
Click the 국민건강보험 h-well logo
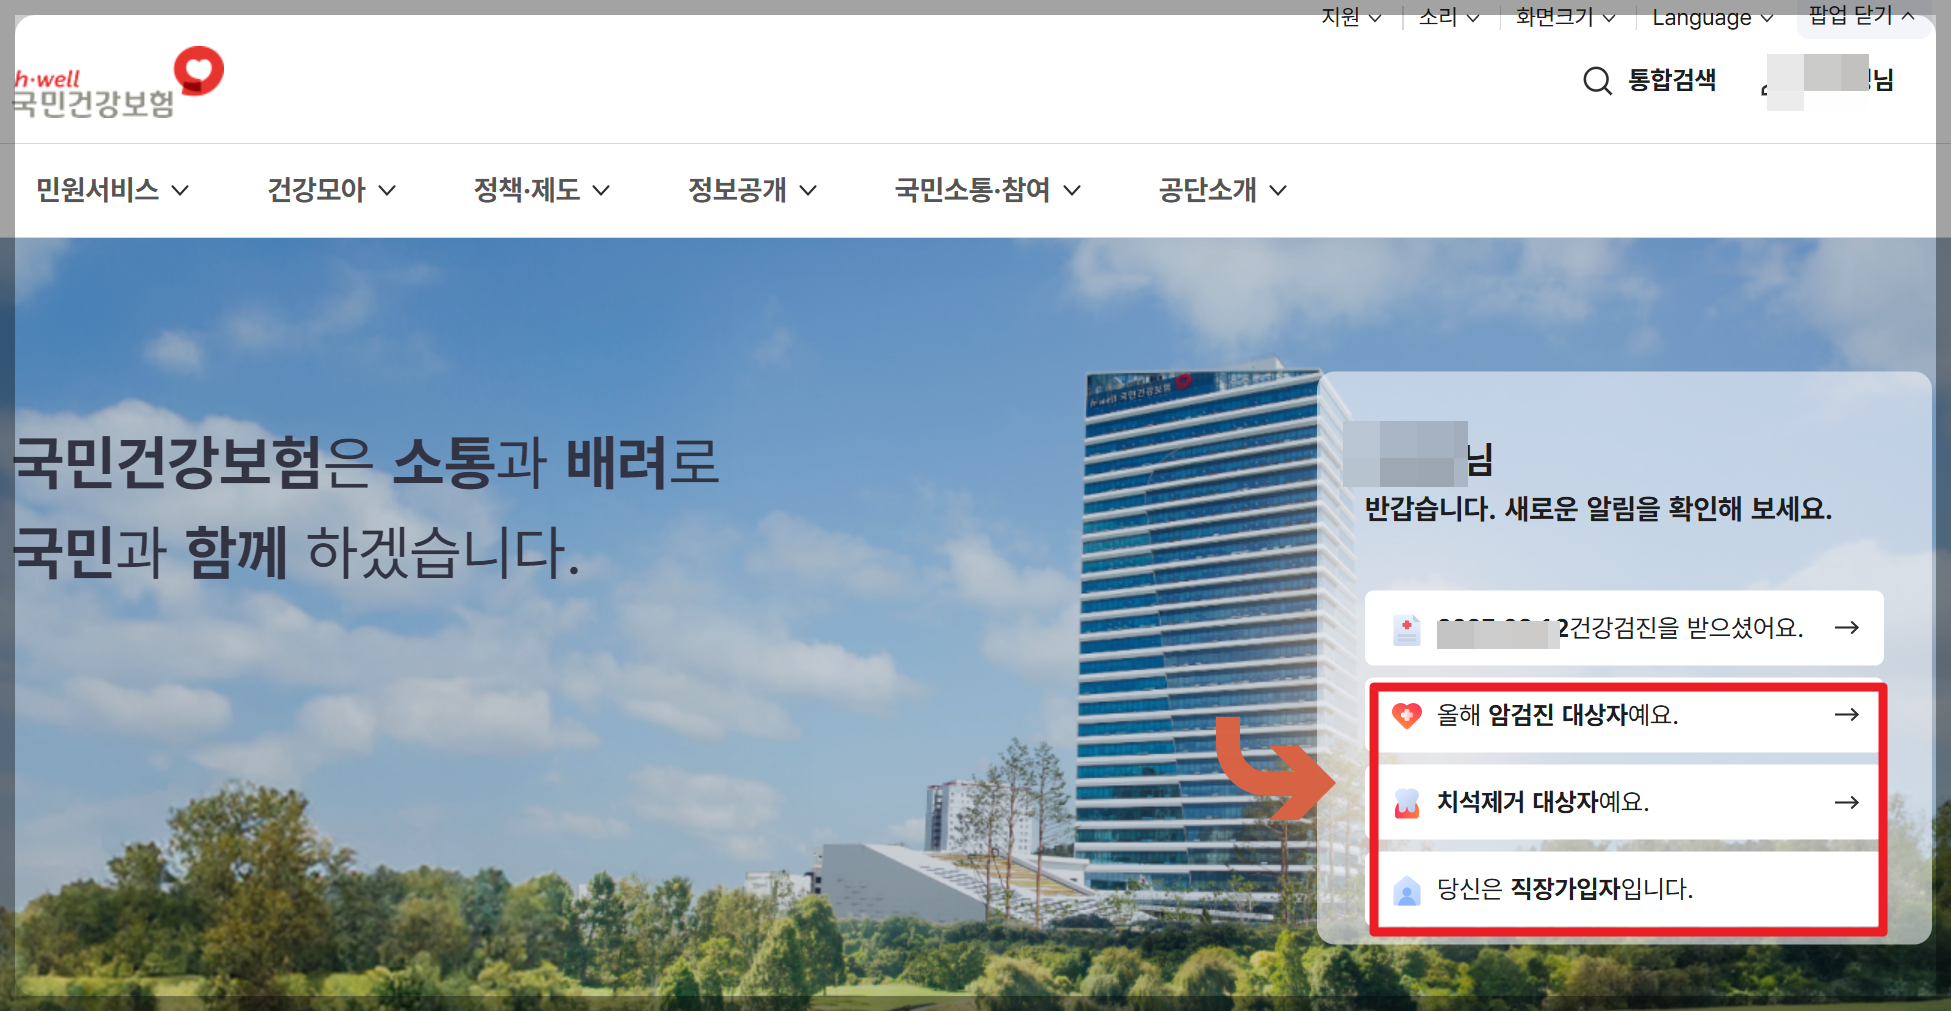(x=118, y=83)
